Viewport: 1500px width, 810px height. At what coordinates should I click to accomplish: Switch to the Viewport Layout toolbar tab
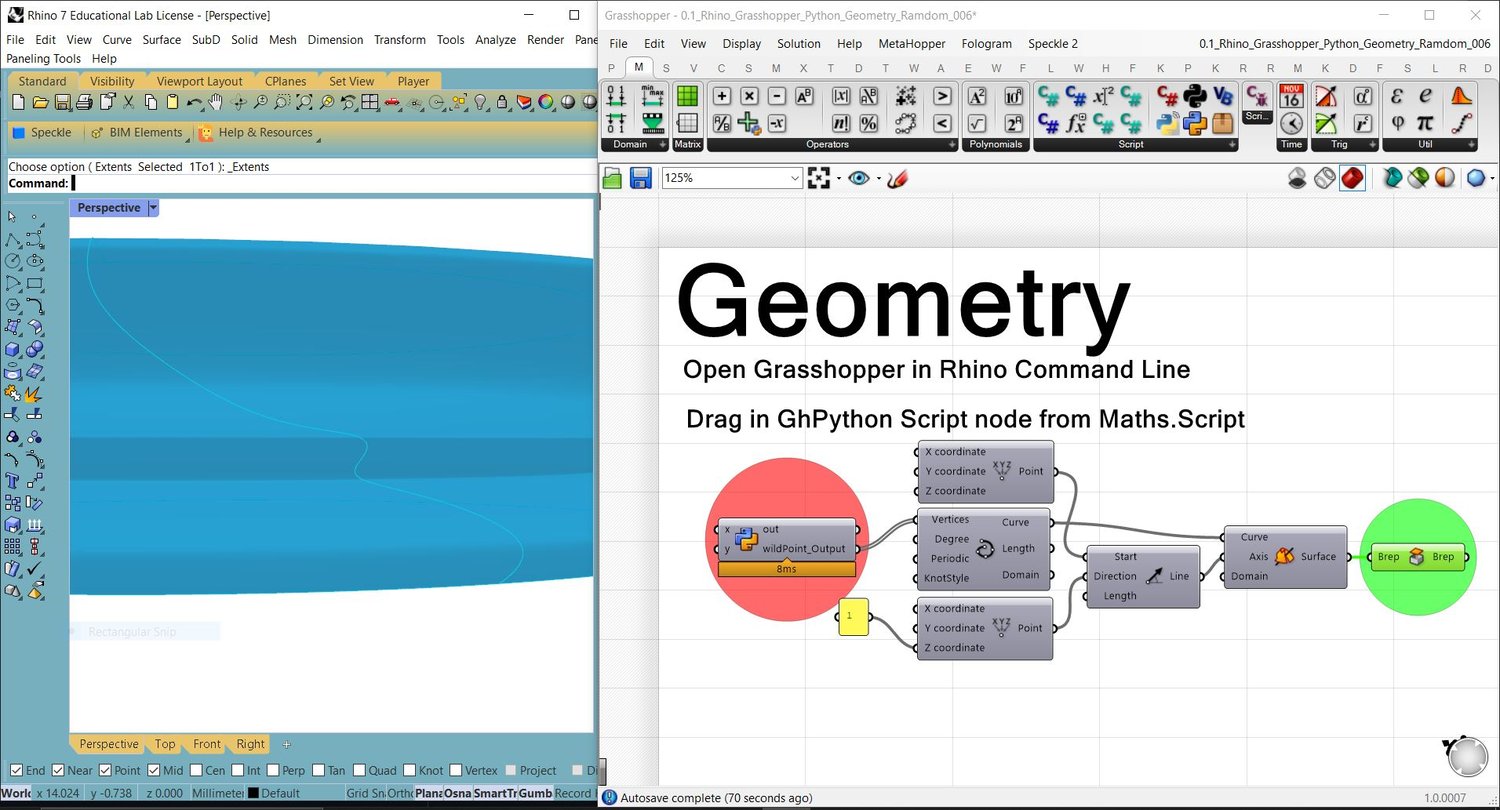click(x=199, y=81)
